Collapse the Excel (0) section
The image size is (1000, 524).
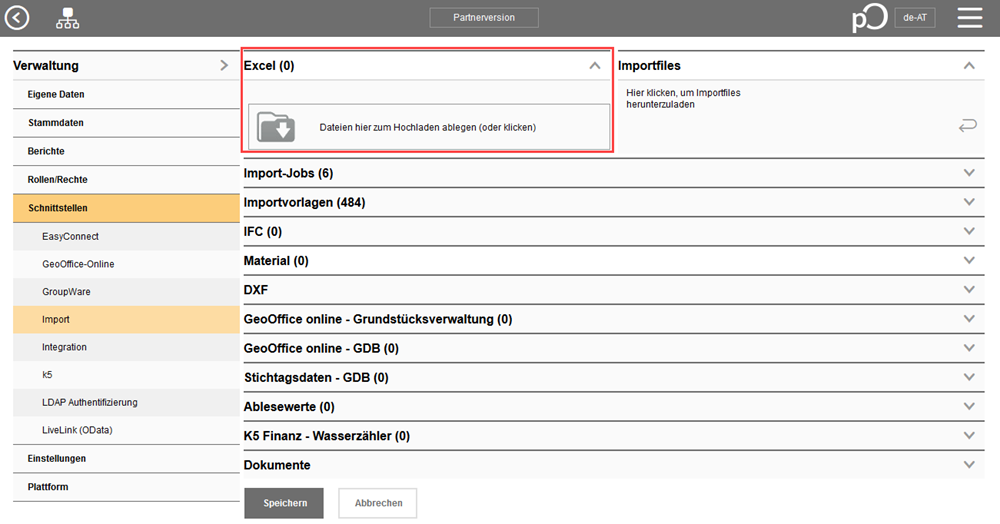[x=595, y=66]
